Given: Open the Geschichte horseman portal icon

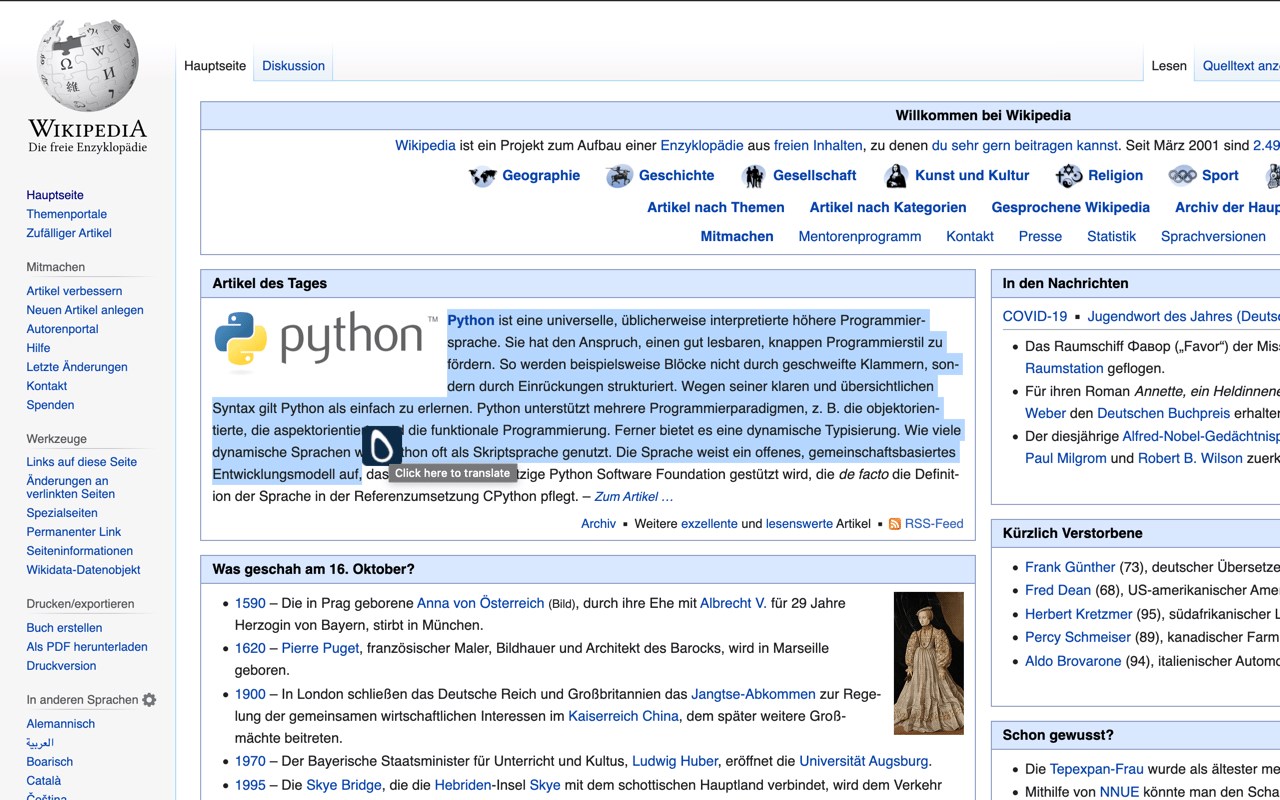Looking at the screenshot, I should [x=619, y=176].
